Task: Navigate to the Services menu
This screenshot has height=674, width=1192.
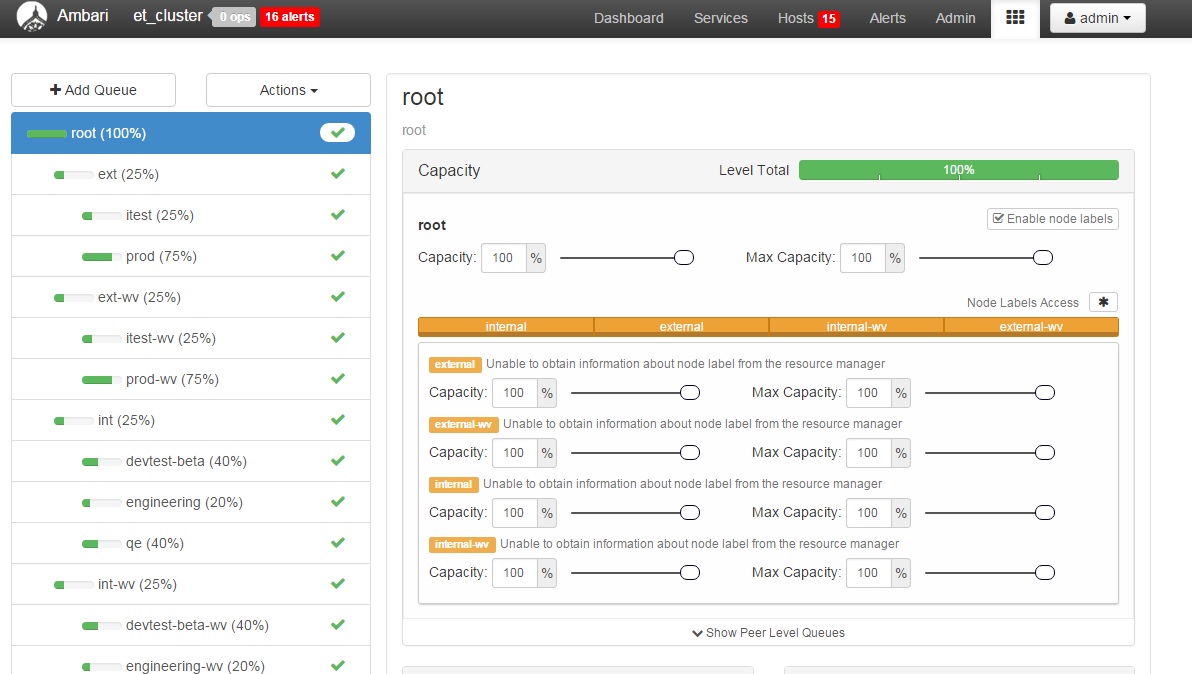Action: click(720, 18)
